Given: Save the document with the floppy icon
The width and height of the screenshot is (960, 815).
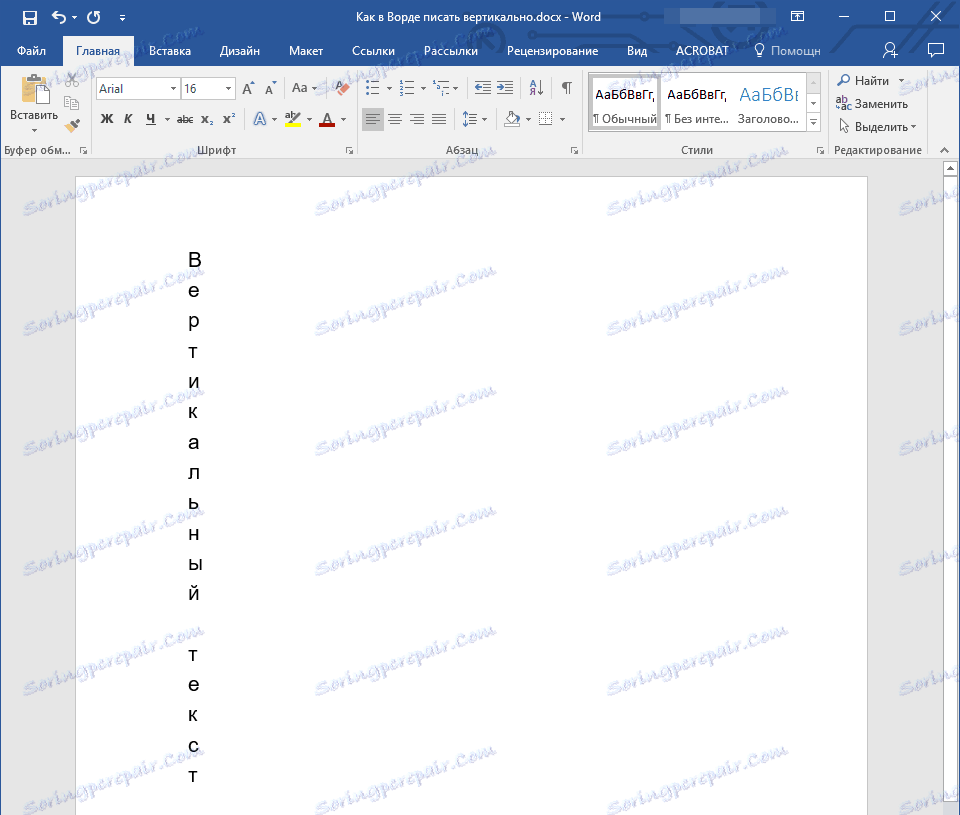Looking at the screenshot, I should point(29,17).
